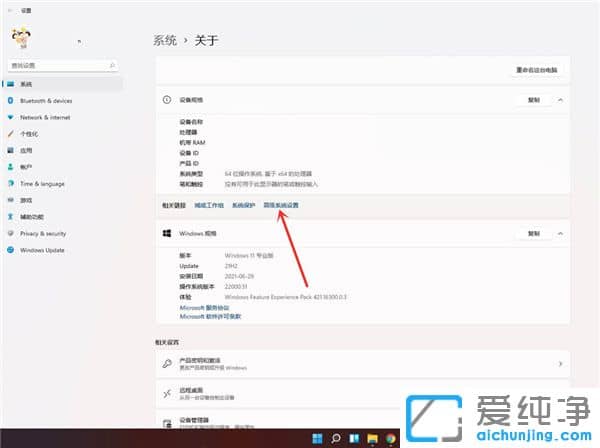The image size is (600, 448).
Task: Launch Chrome from the taskbar
Action: tap(391, 438)
